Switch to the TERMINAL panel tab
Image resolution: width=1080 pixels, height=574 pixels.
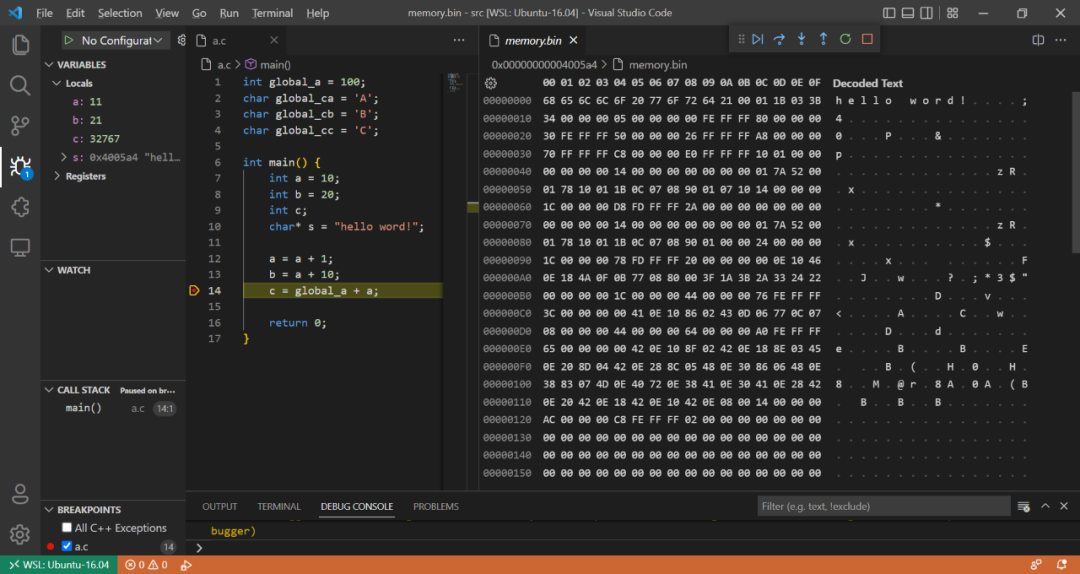tap(279, 506)
